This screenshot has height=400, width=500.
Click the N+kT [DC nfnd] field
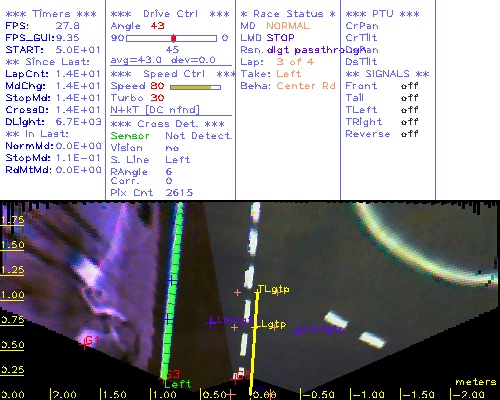tap(155, 110)
